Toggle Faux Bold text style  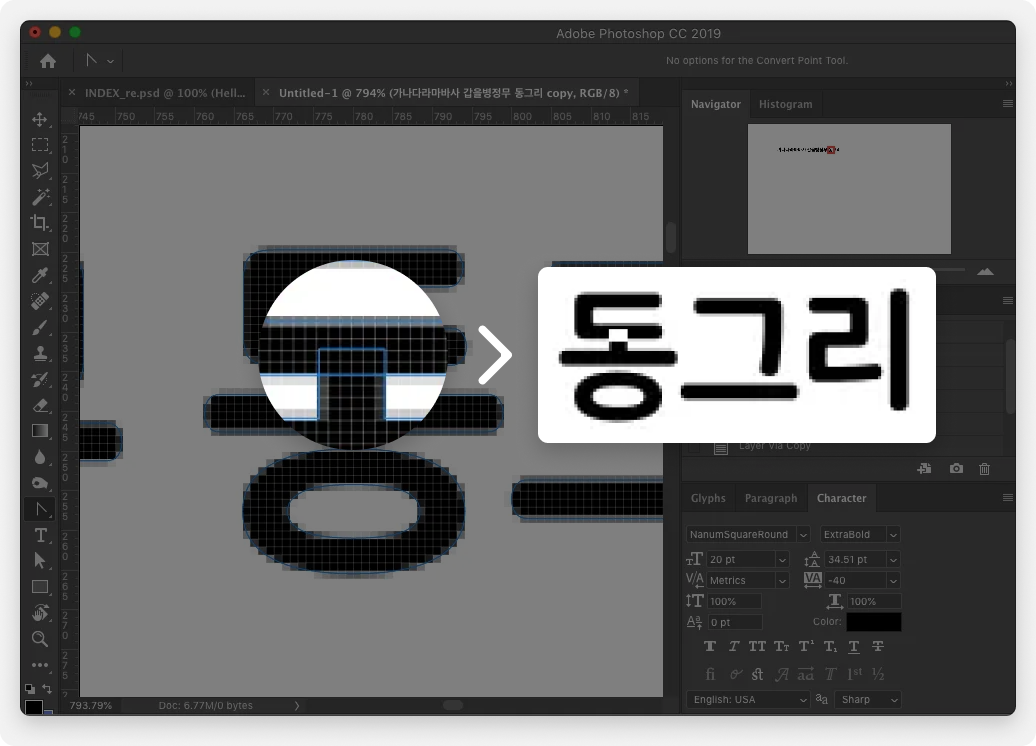[710, 646]
